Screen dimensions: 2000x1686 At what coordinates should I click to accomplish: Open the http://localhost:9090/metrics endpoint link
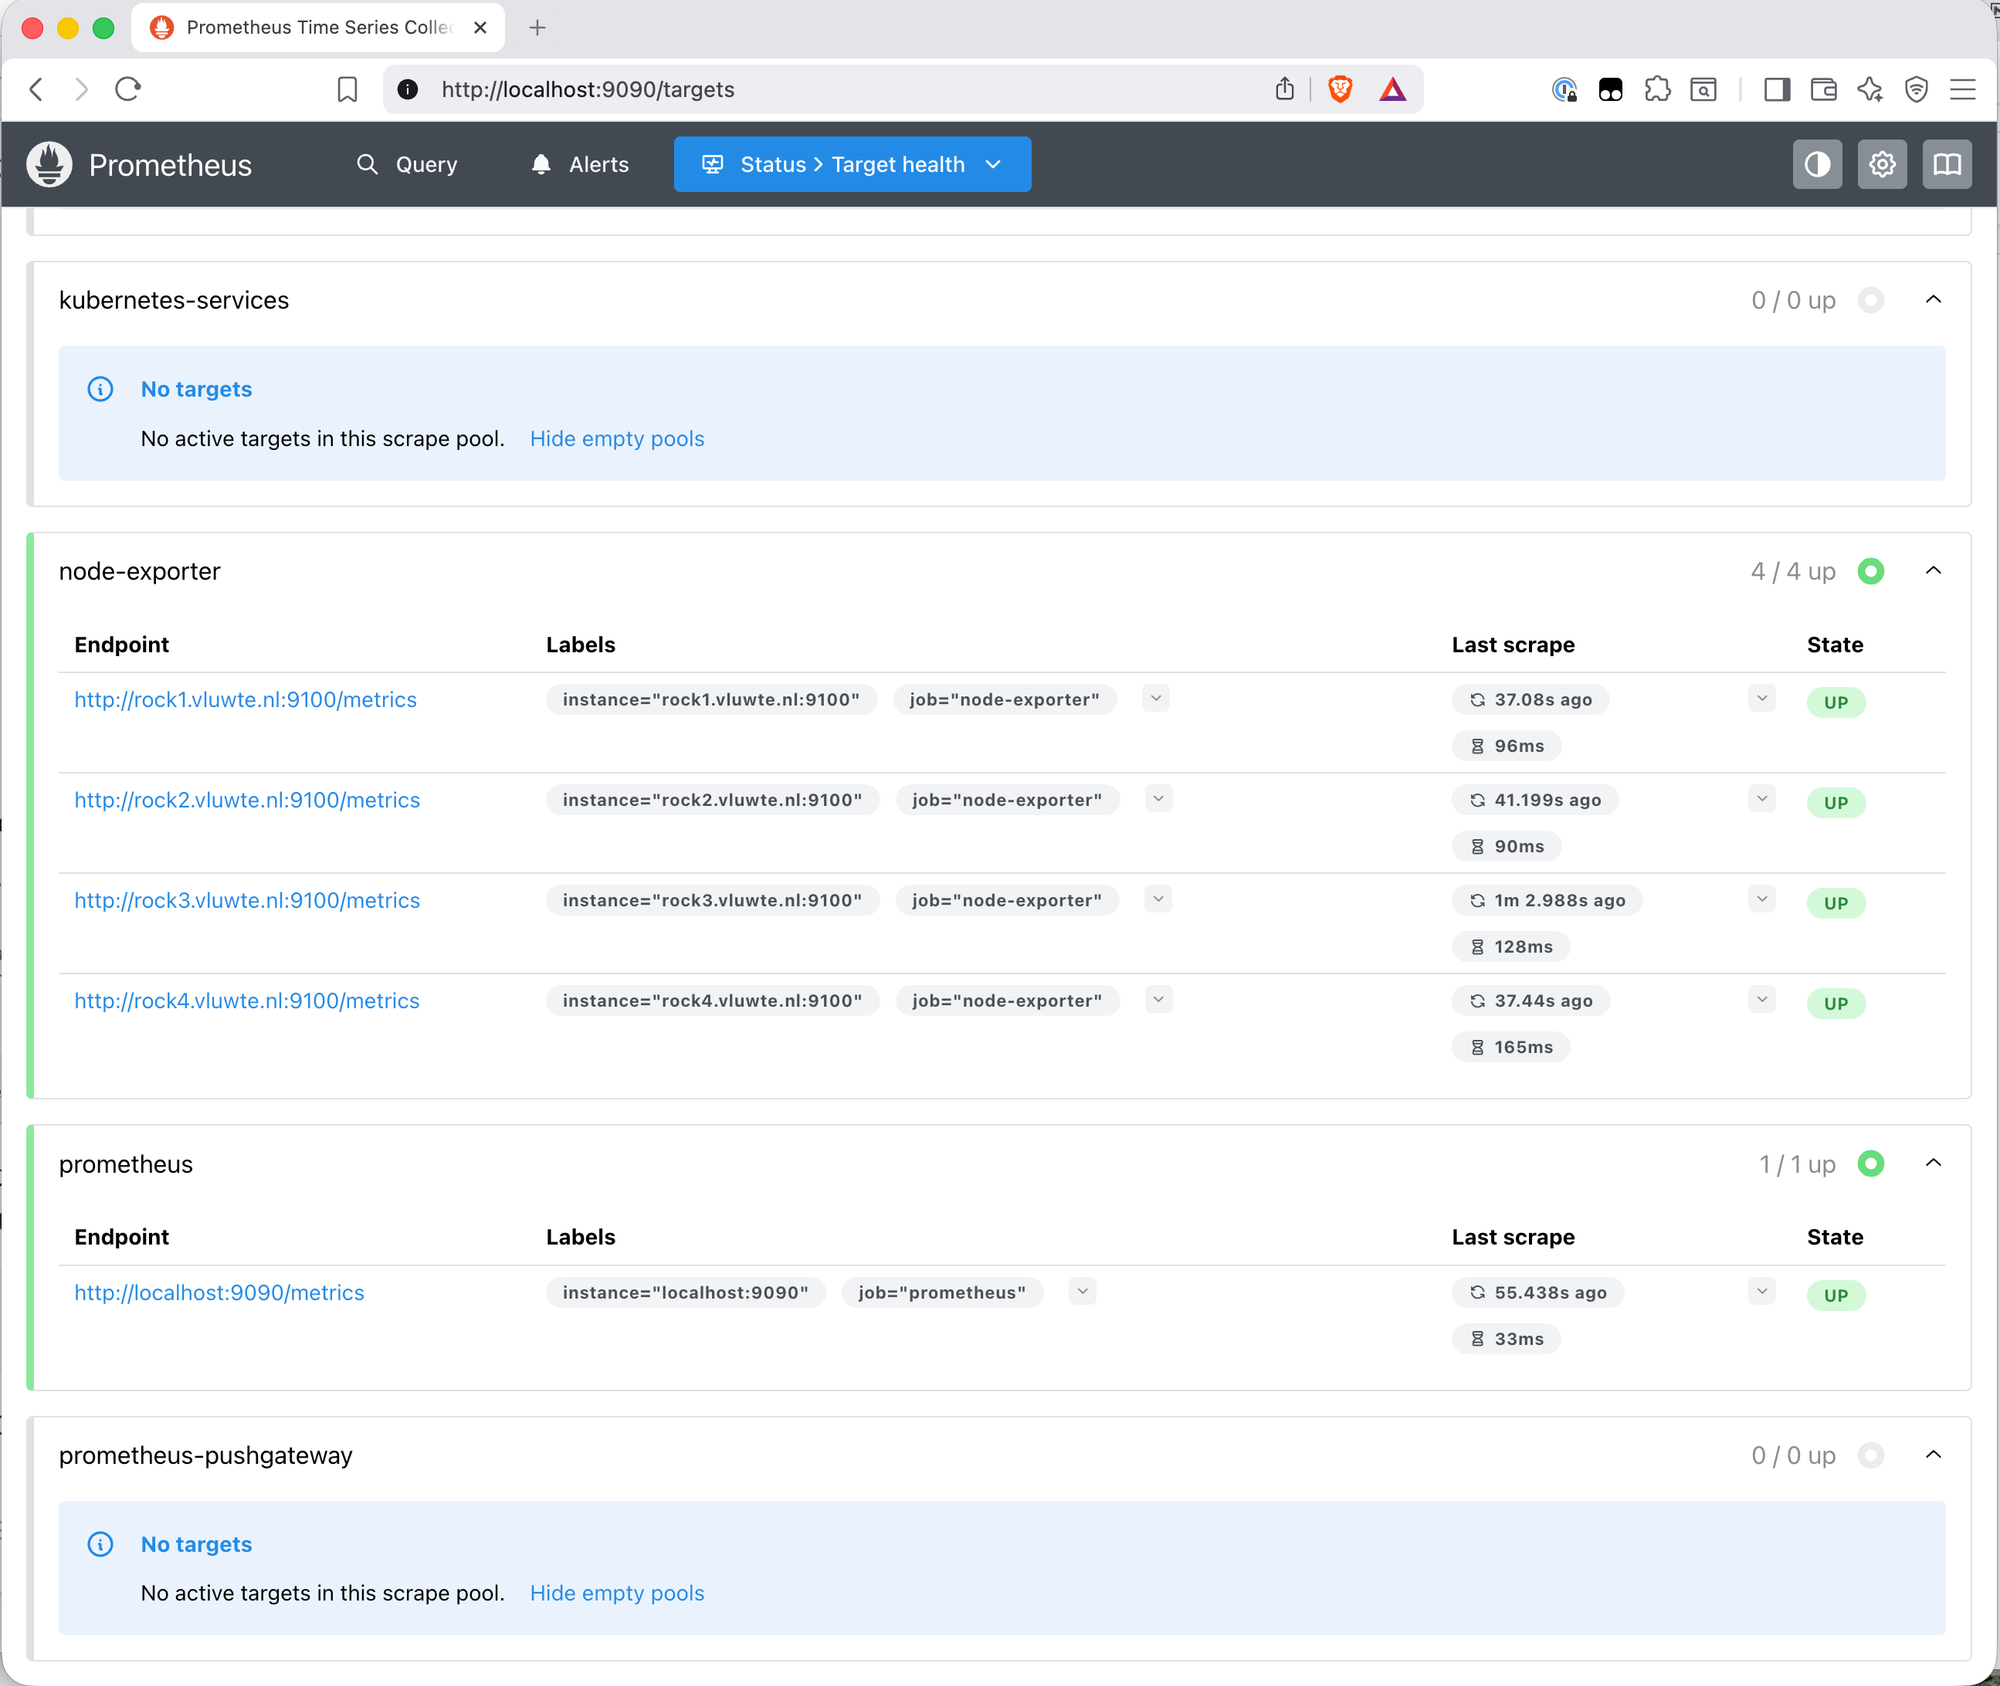[219, 1292]
